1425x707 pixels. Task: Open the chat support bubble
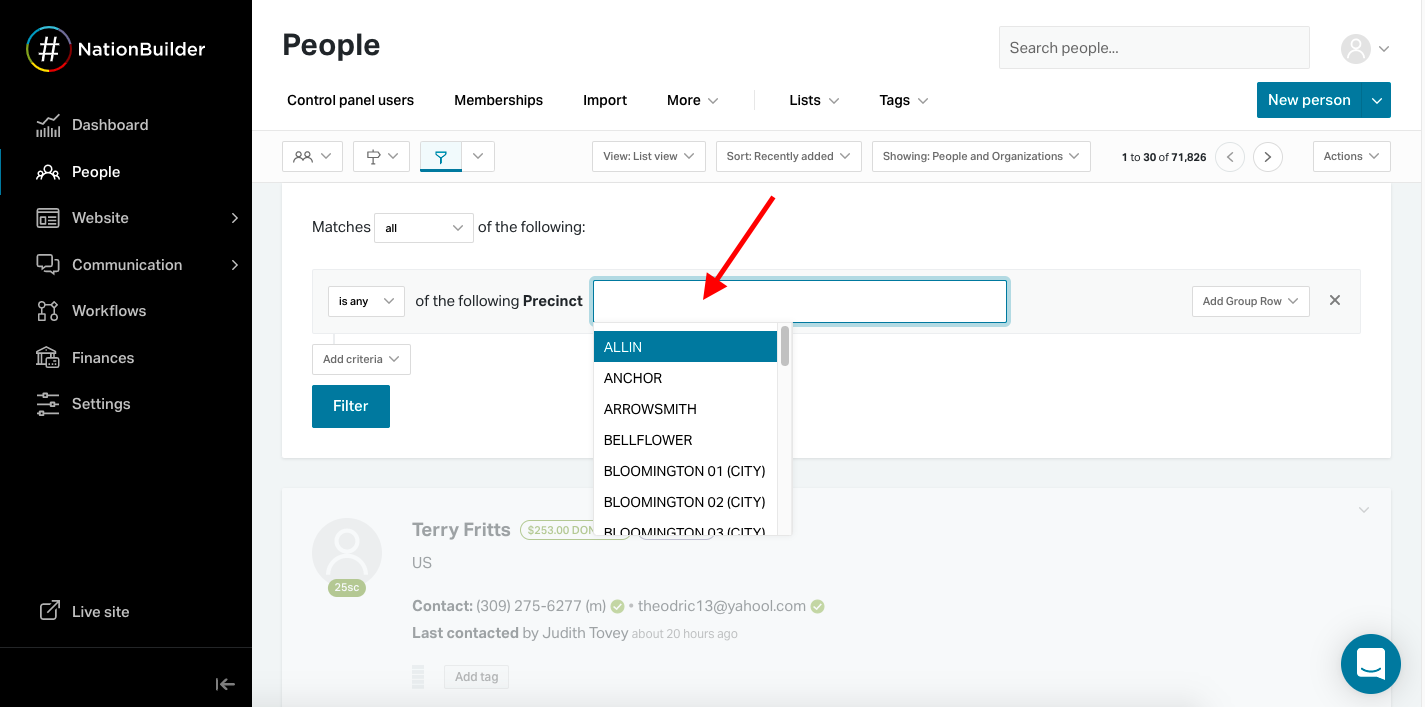point(1370,663)
